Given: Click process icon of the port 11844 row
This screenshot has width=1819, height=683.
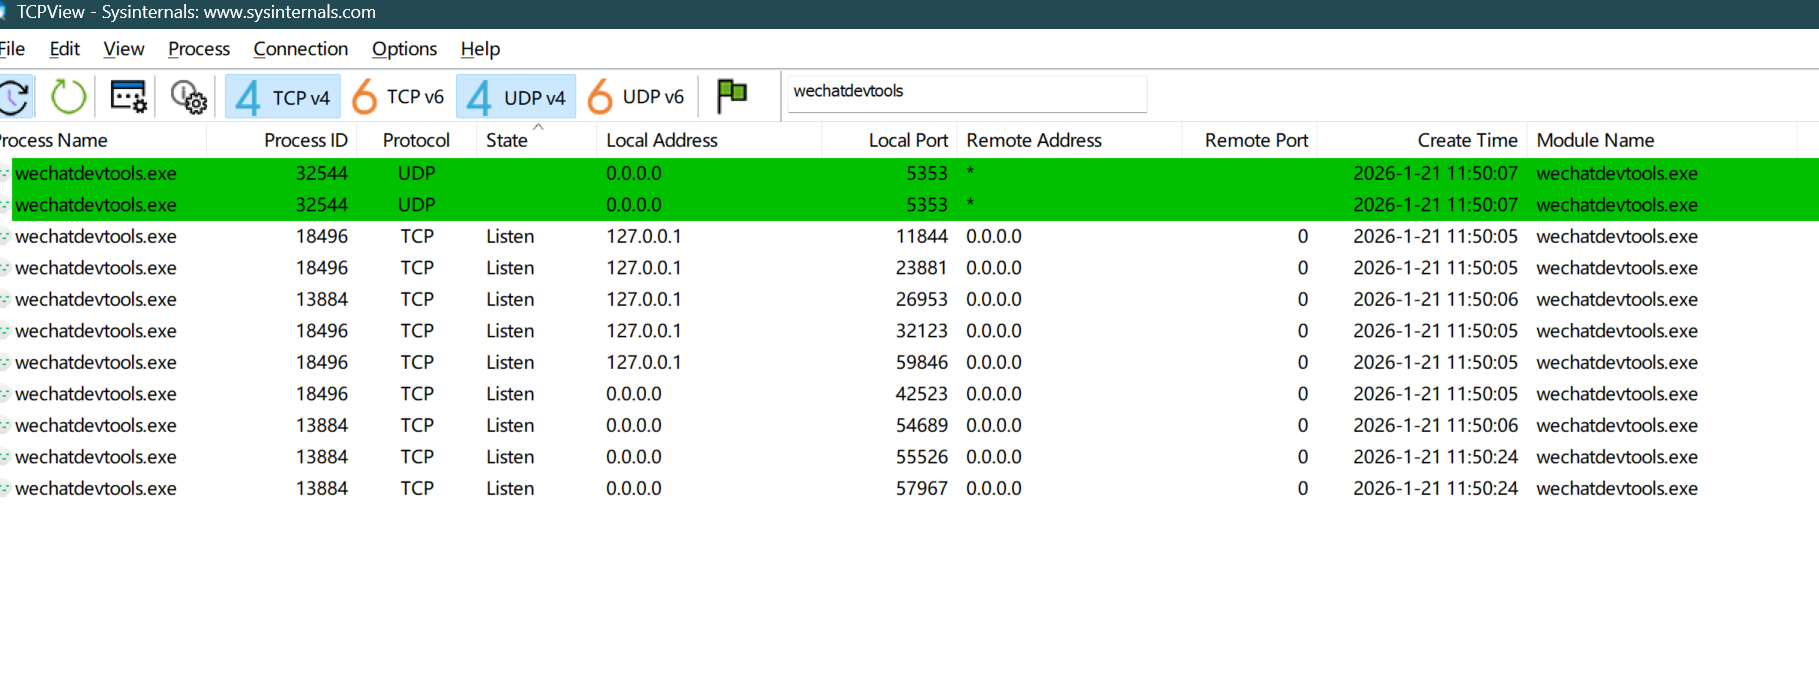Looking at the screenshot, I should tap(5, 236).
